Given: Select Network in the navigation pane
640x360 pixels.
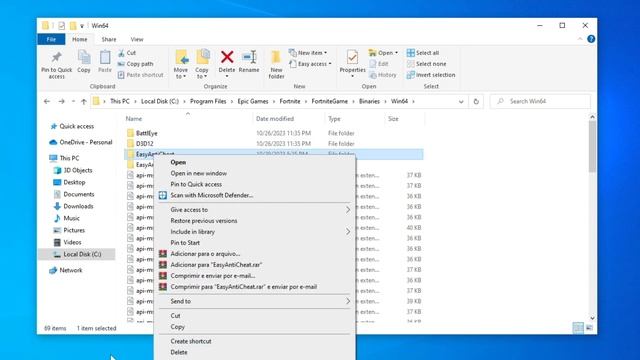Looking at the screenshot, I should point(71,270).
